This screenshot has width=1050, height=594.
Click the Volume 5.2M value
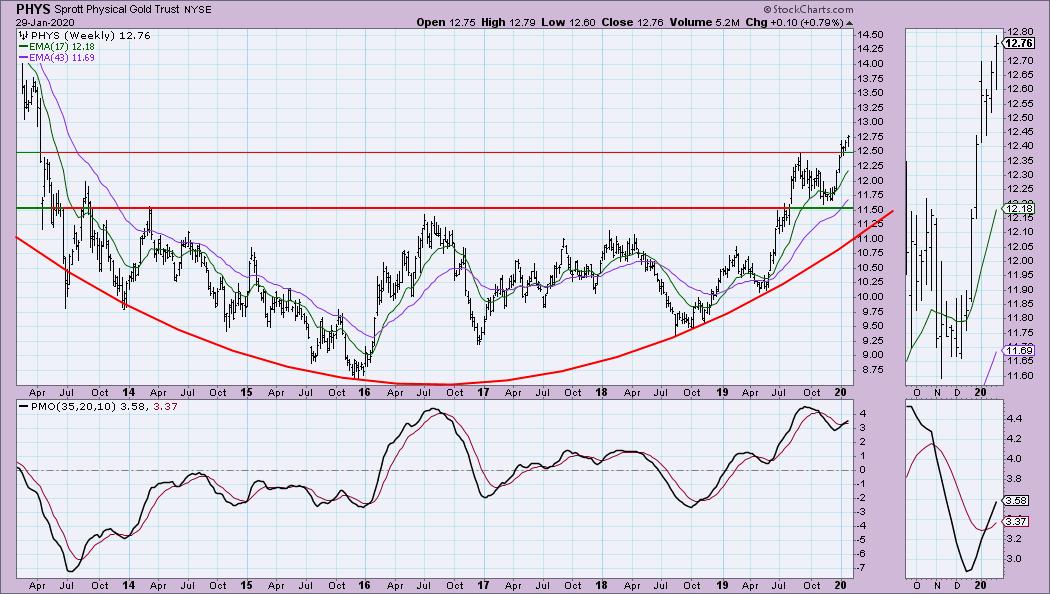pos(704,22)
